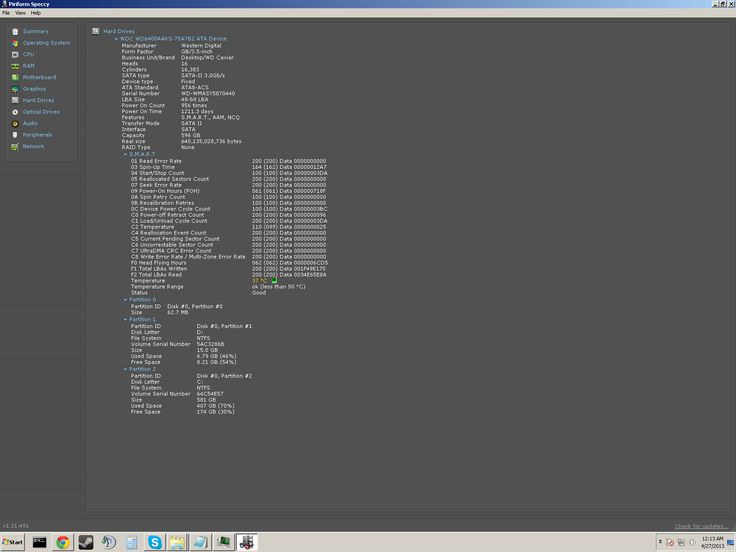Click the active Speccy taskbar button
Screen dimensions: 736x552
pyautogui.click(x=247, y=542)
